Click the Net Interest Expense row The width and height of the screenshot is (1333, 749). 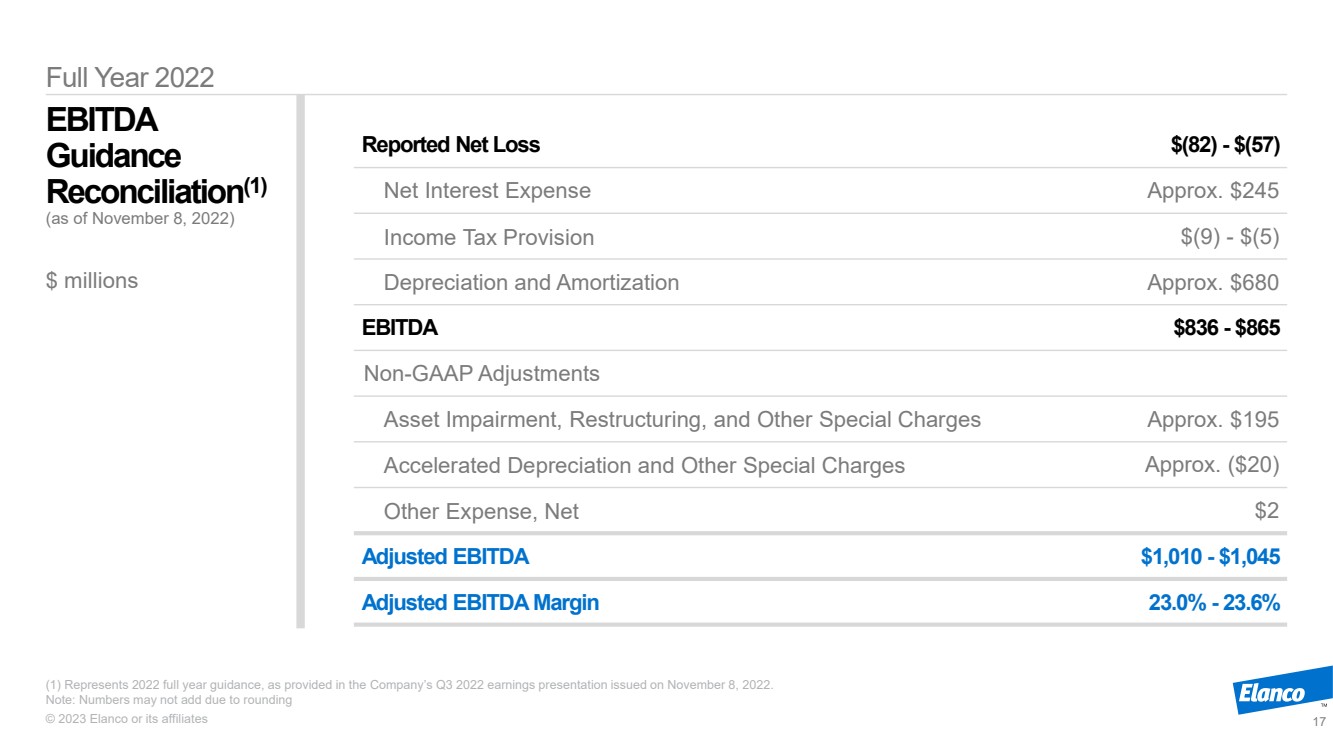point(820,190)
